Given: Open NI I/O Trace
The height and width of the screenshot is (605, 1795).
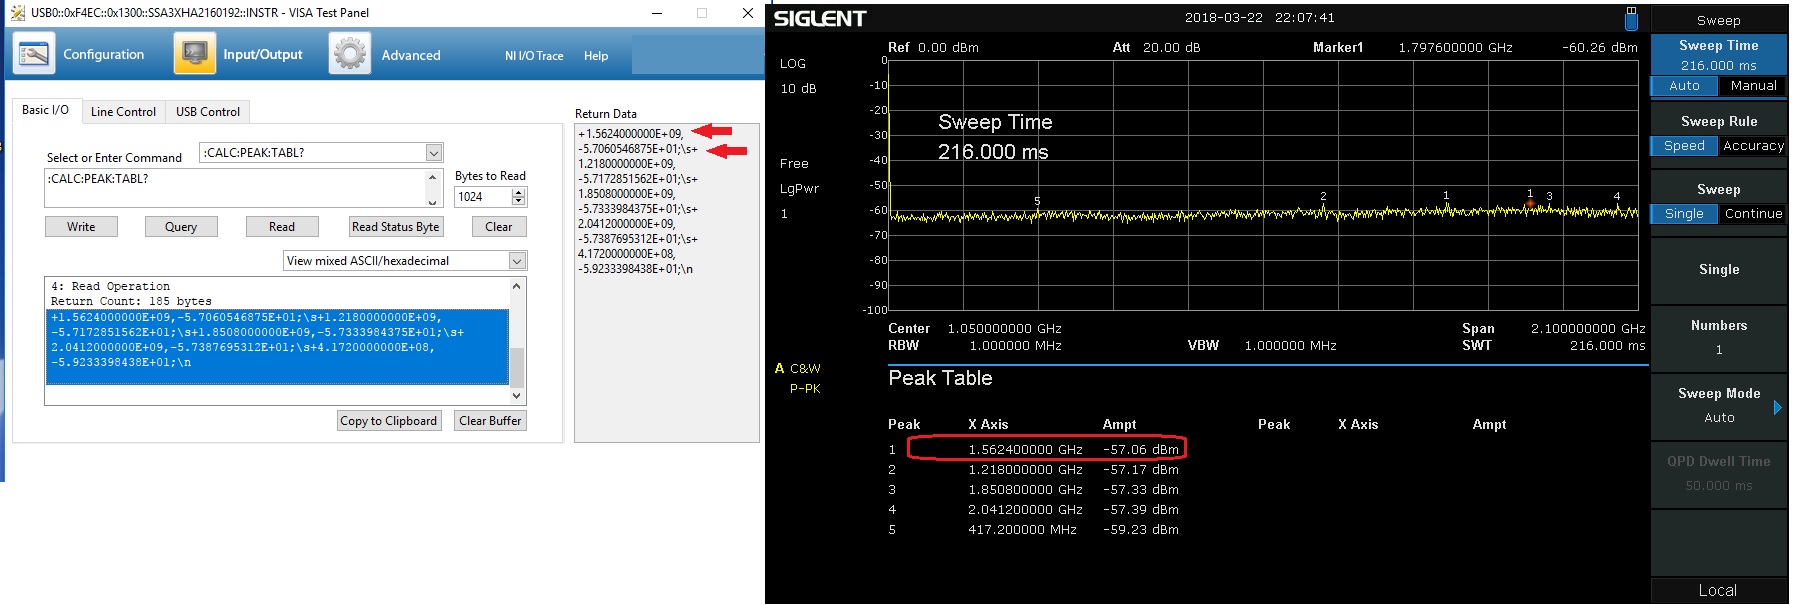Looking at the screenshot, I should (x=534, y=56).
